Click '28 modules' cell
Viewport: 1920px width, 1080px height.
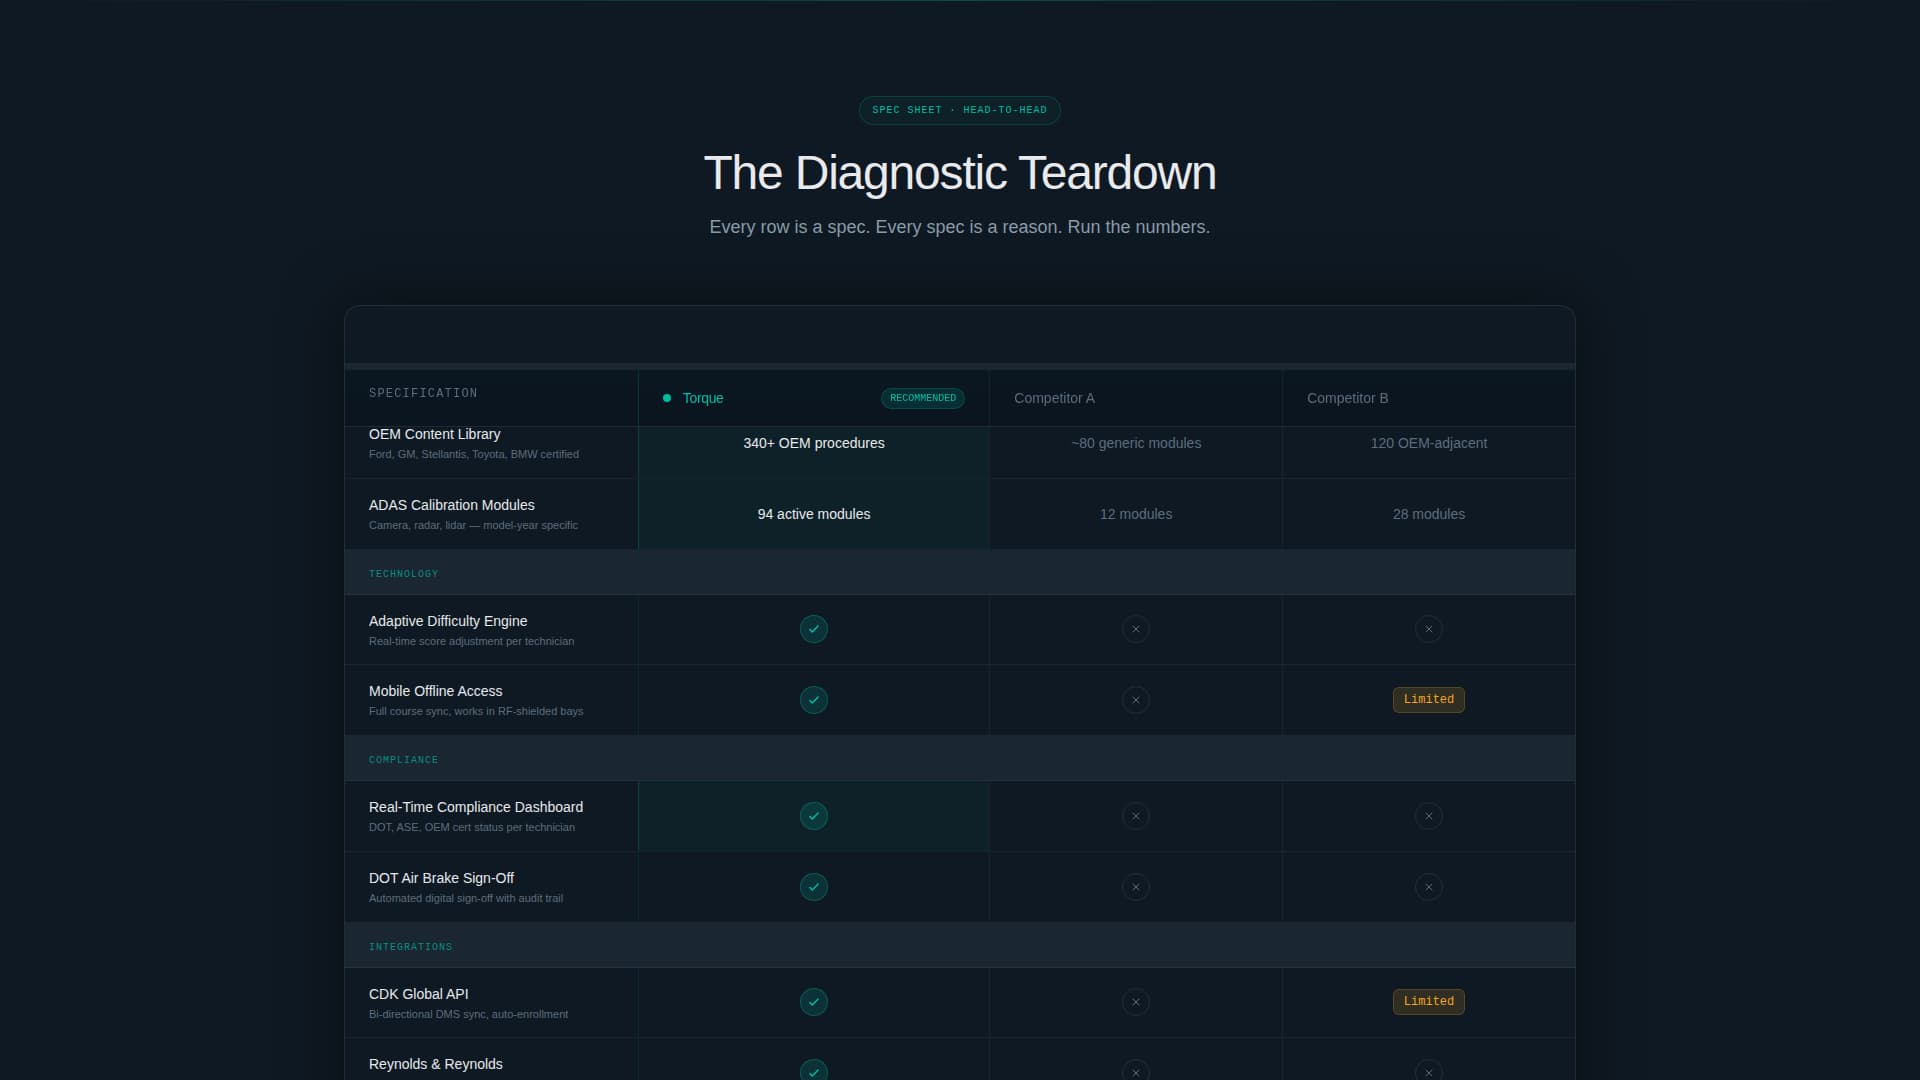[1429, 514]
